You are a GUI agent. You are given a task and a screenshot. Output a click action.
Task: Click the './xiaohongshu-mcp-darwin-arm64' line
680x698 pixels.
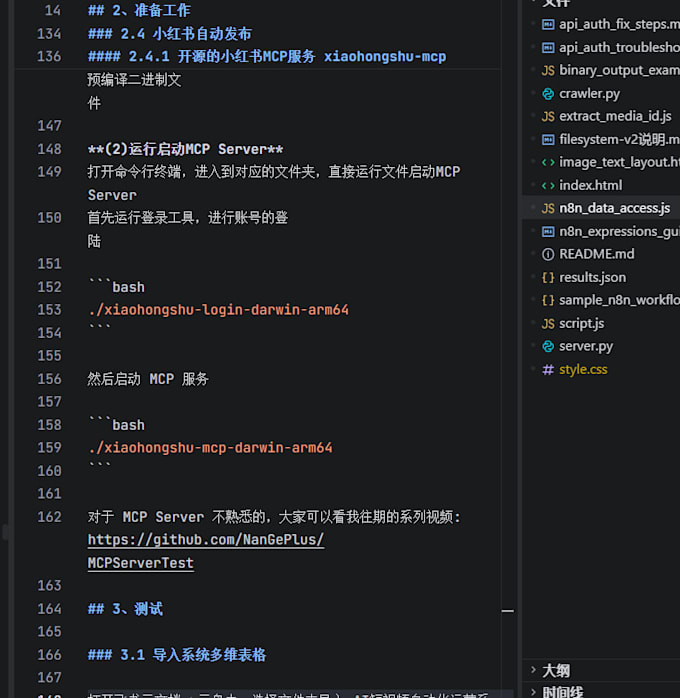tap(210, 447)
